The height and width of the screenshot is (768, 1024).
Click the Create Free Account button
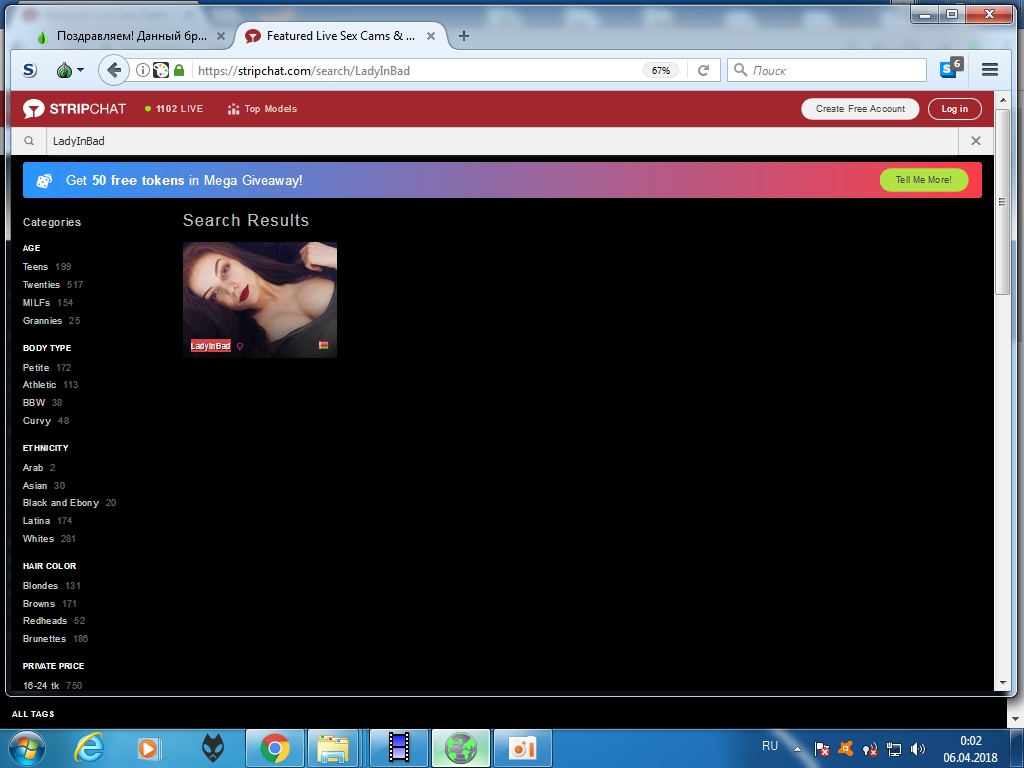click(x=859, y=109)
